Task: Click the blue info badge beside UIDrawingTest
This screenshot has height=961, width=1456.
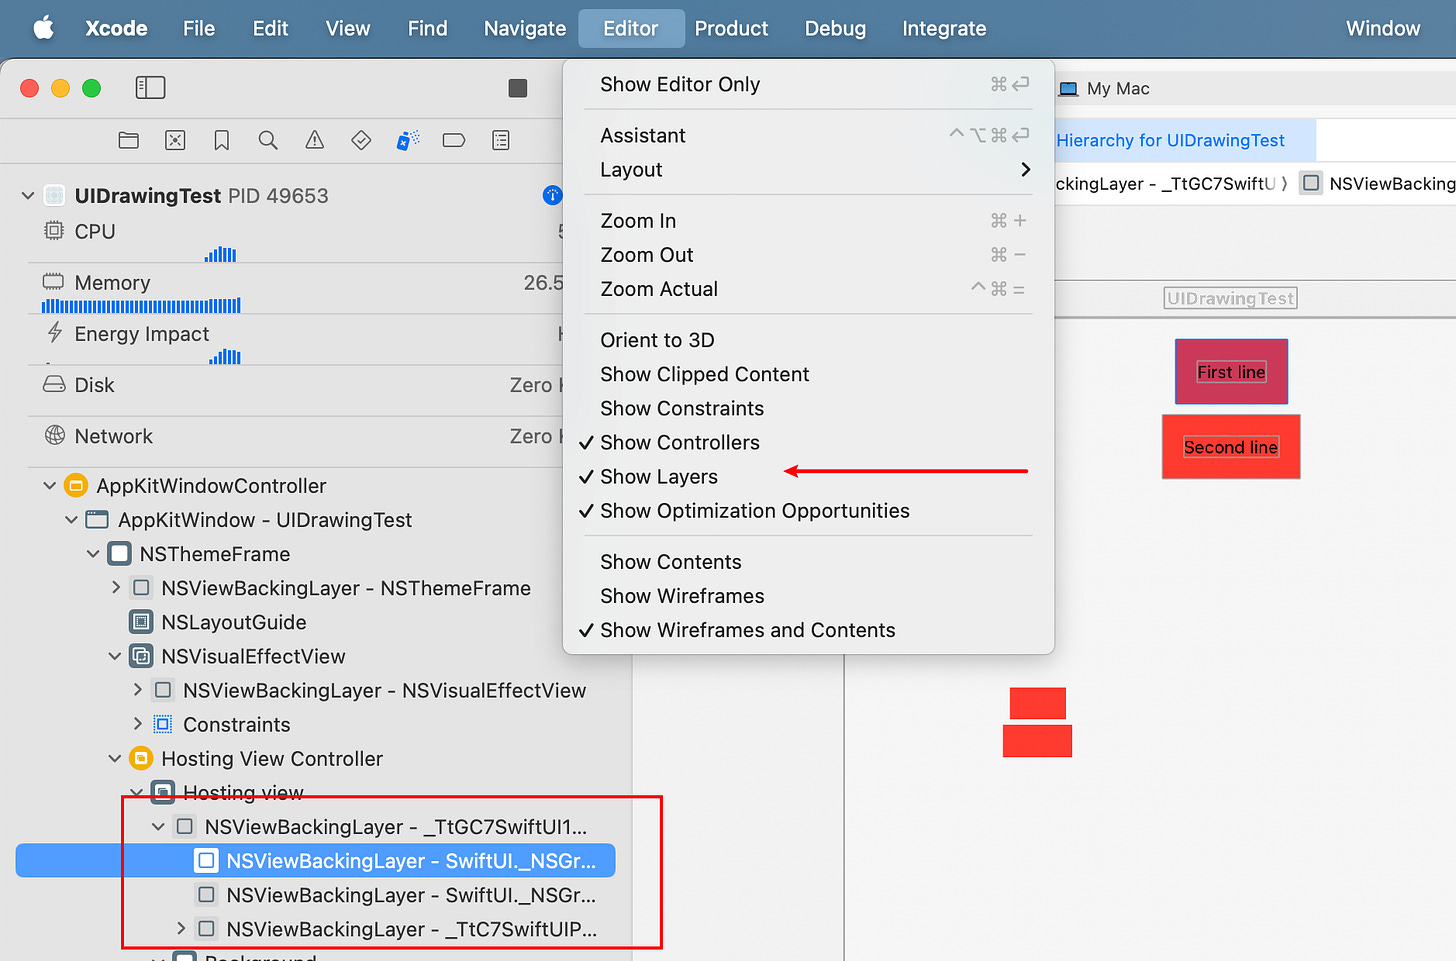Action: click(552, 195)
